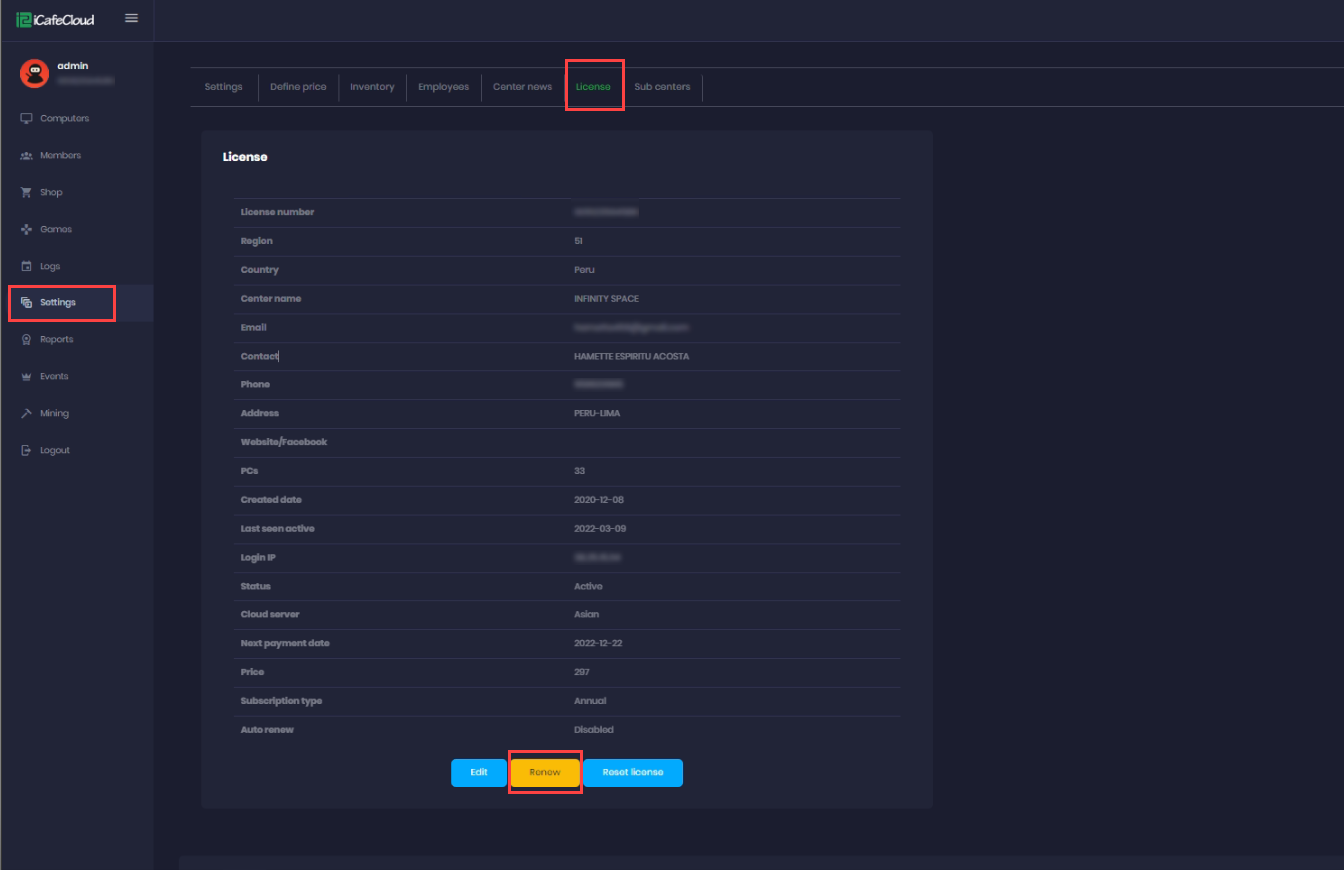
Task: Open Logs via its calendar icon
Action: click(x=27, y=266)
